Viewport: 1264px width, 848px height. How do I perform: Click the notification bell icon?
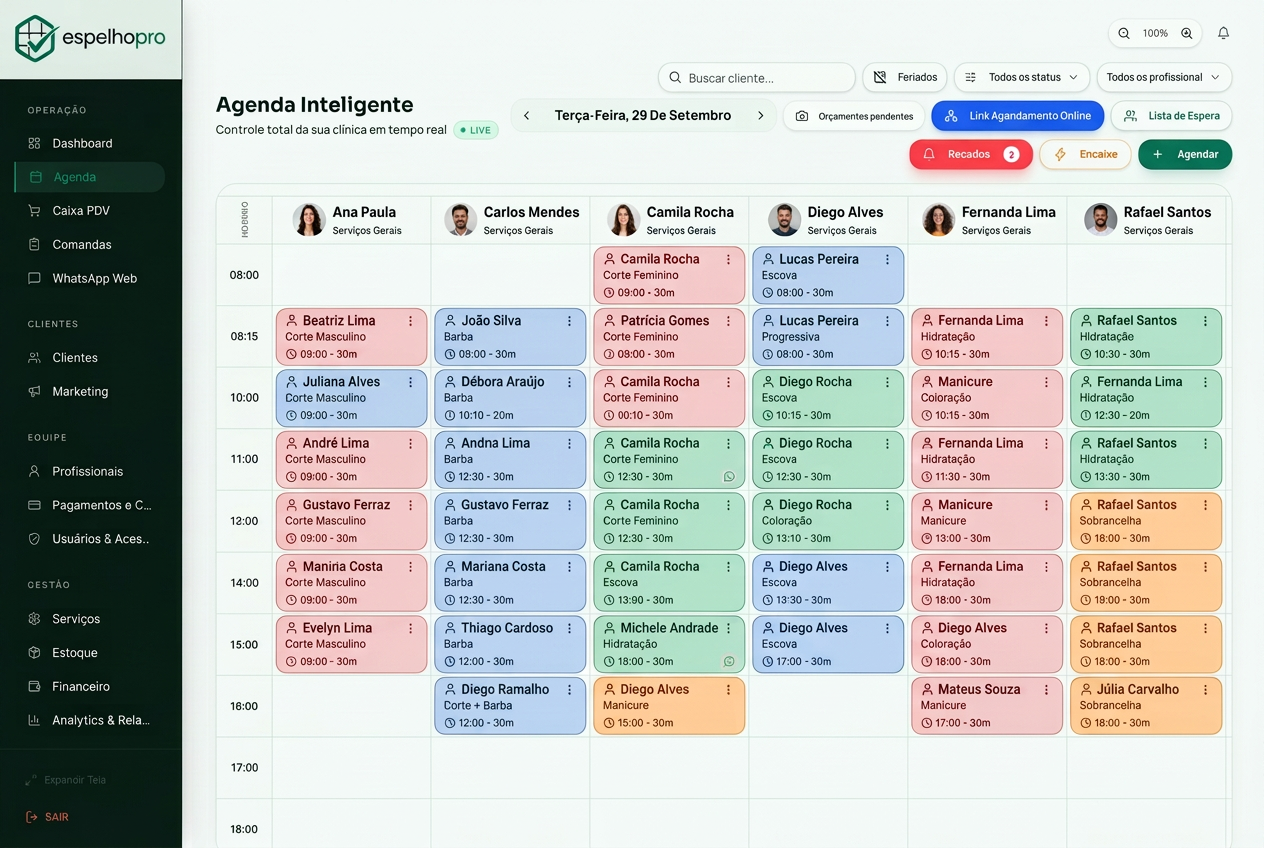1223,33
